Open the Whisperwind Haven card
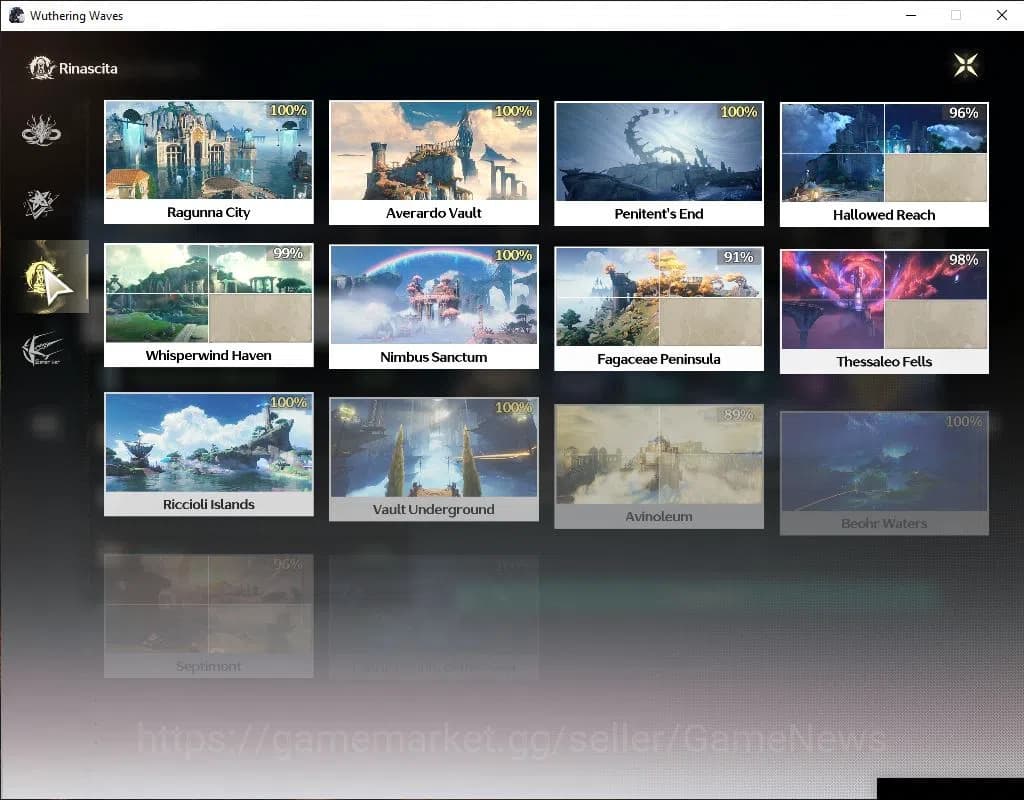Image resolution: width=1024 pixels, height=800 pixels. (x=208, y=305)
